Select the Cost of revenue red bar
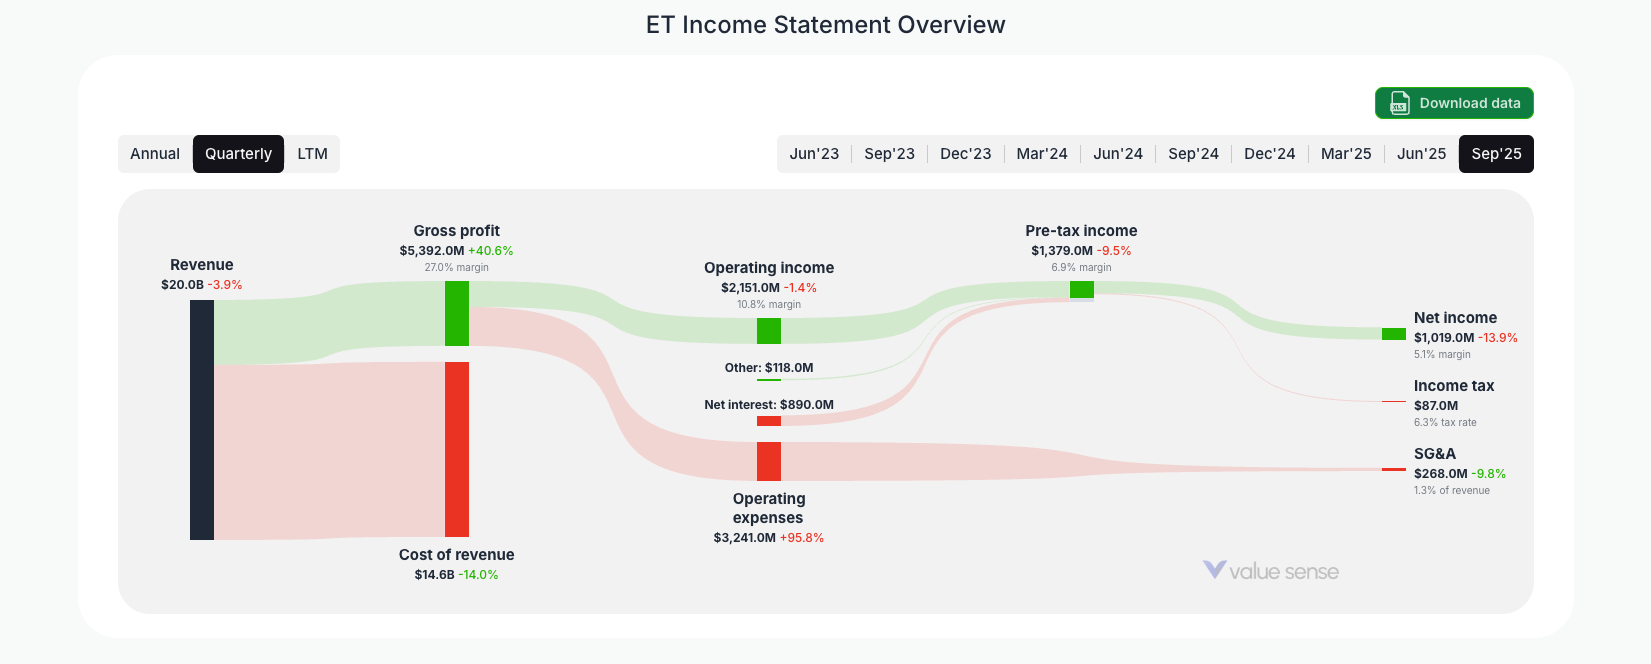 pyautogui.click(x=457, y=450)
